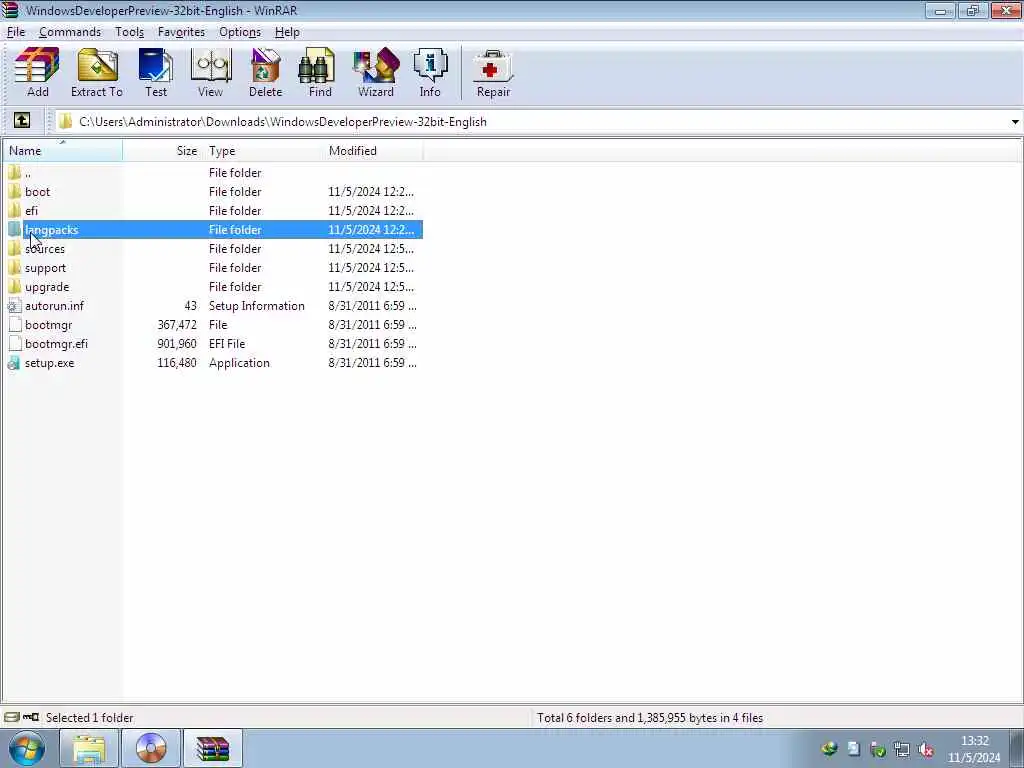Click the Repair archive icon

[493, 72]
